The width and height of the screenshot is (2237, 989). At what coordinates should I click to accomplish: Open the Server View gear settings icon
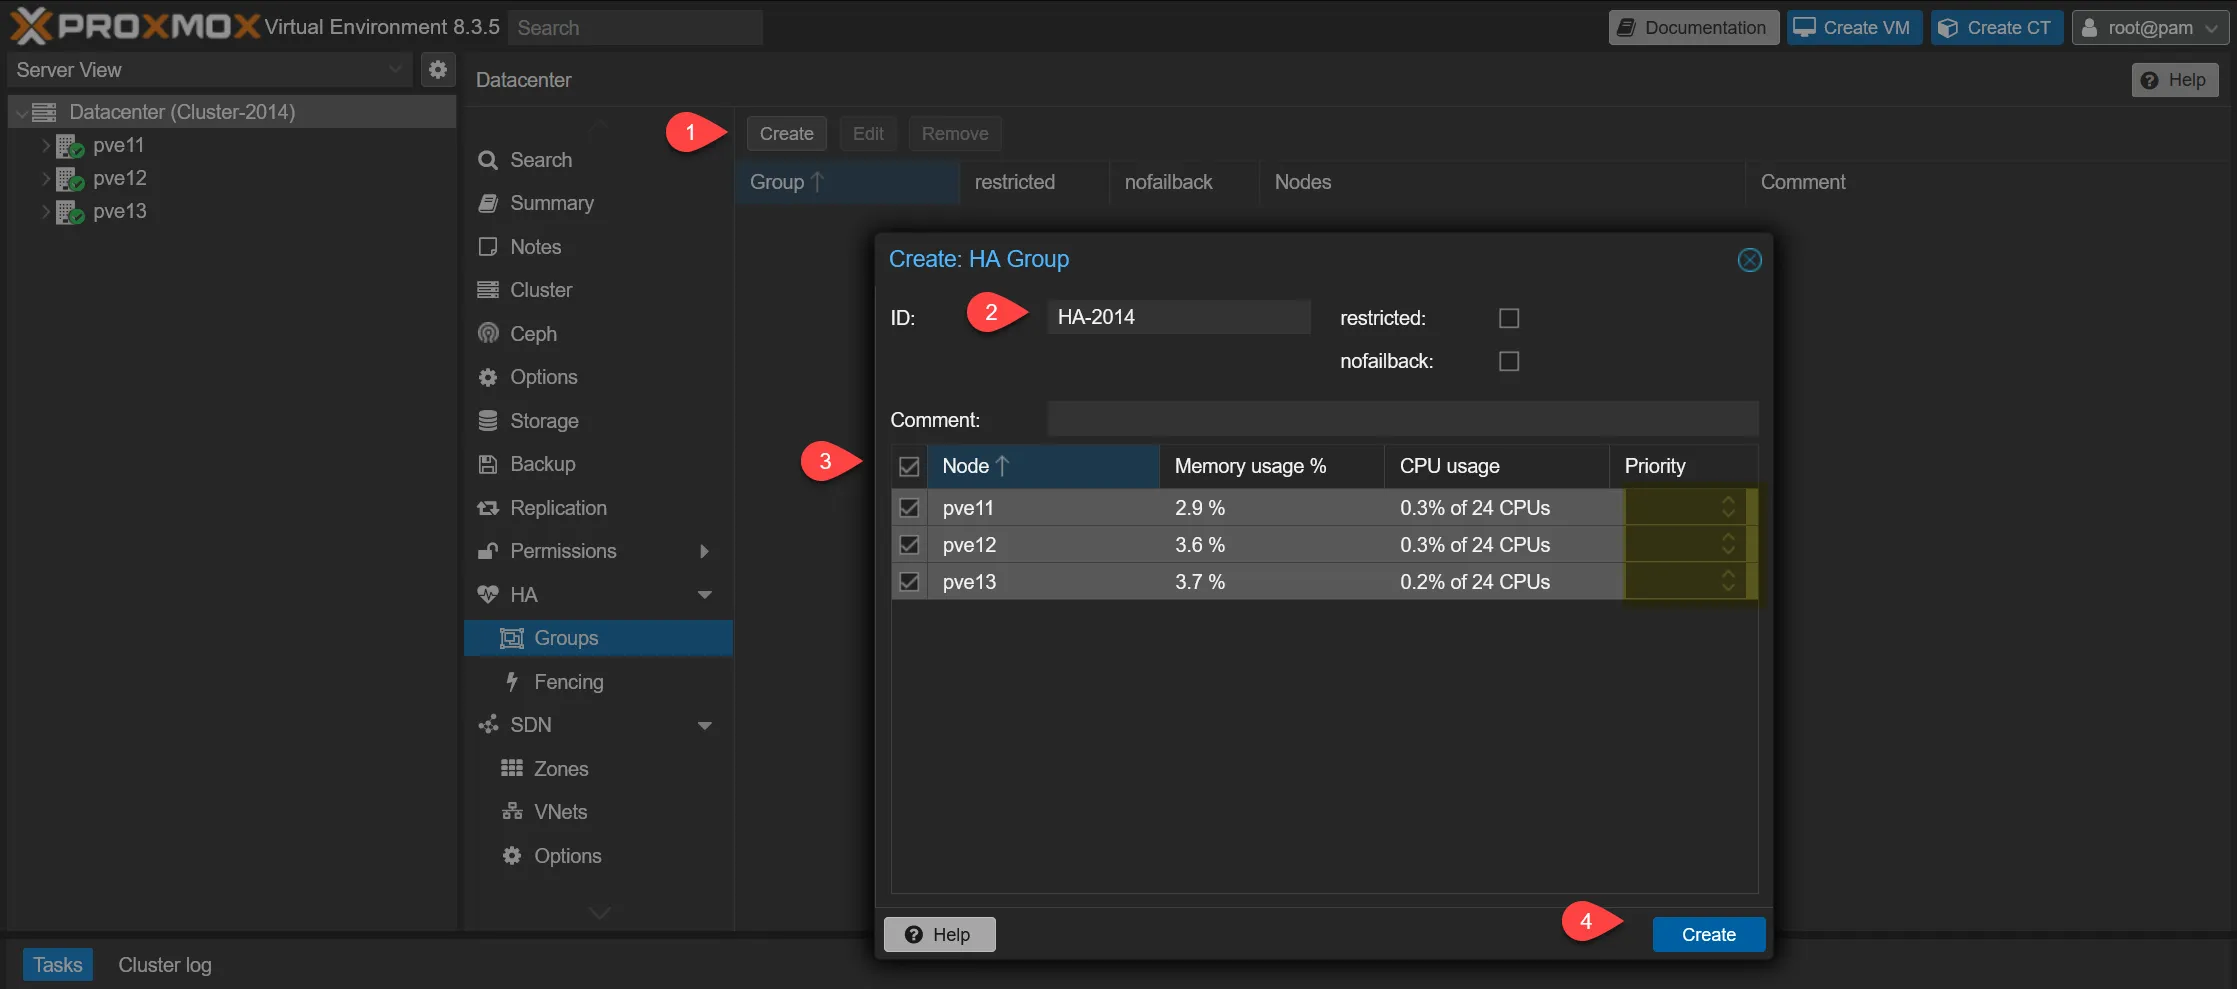tap(438, 69)
